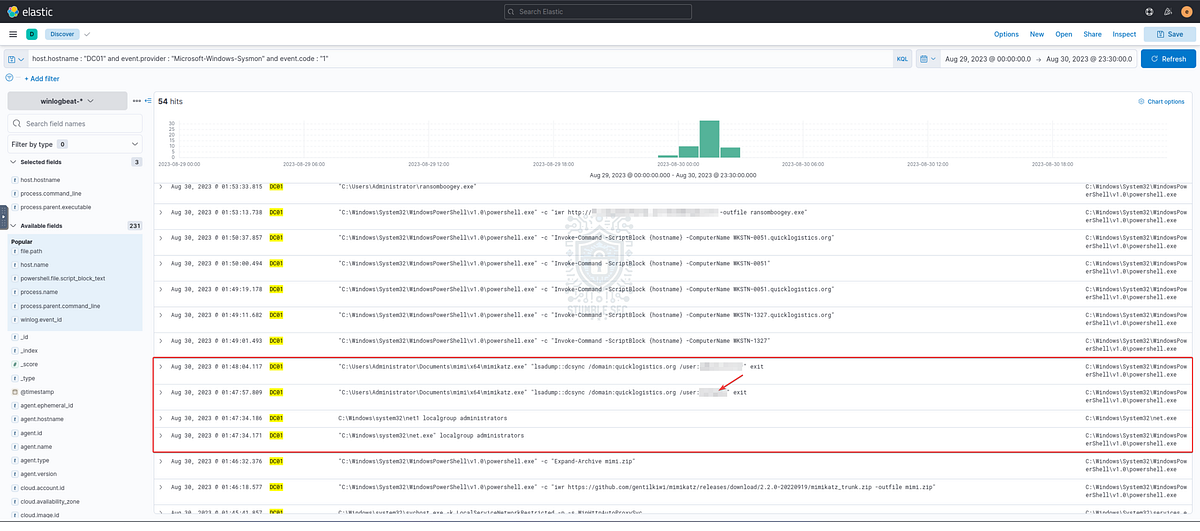
Task: Click the agent.hostname field type icon
Action: tap(14, 419)
